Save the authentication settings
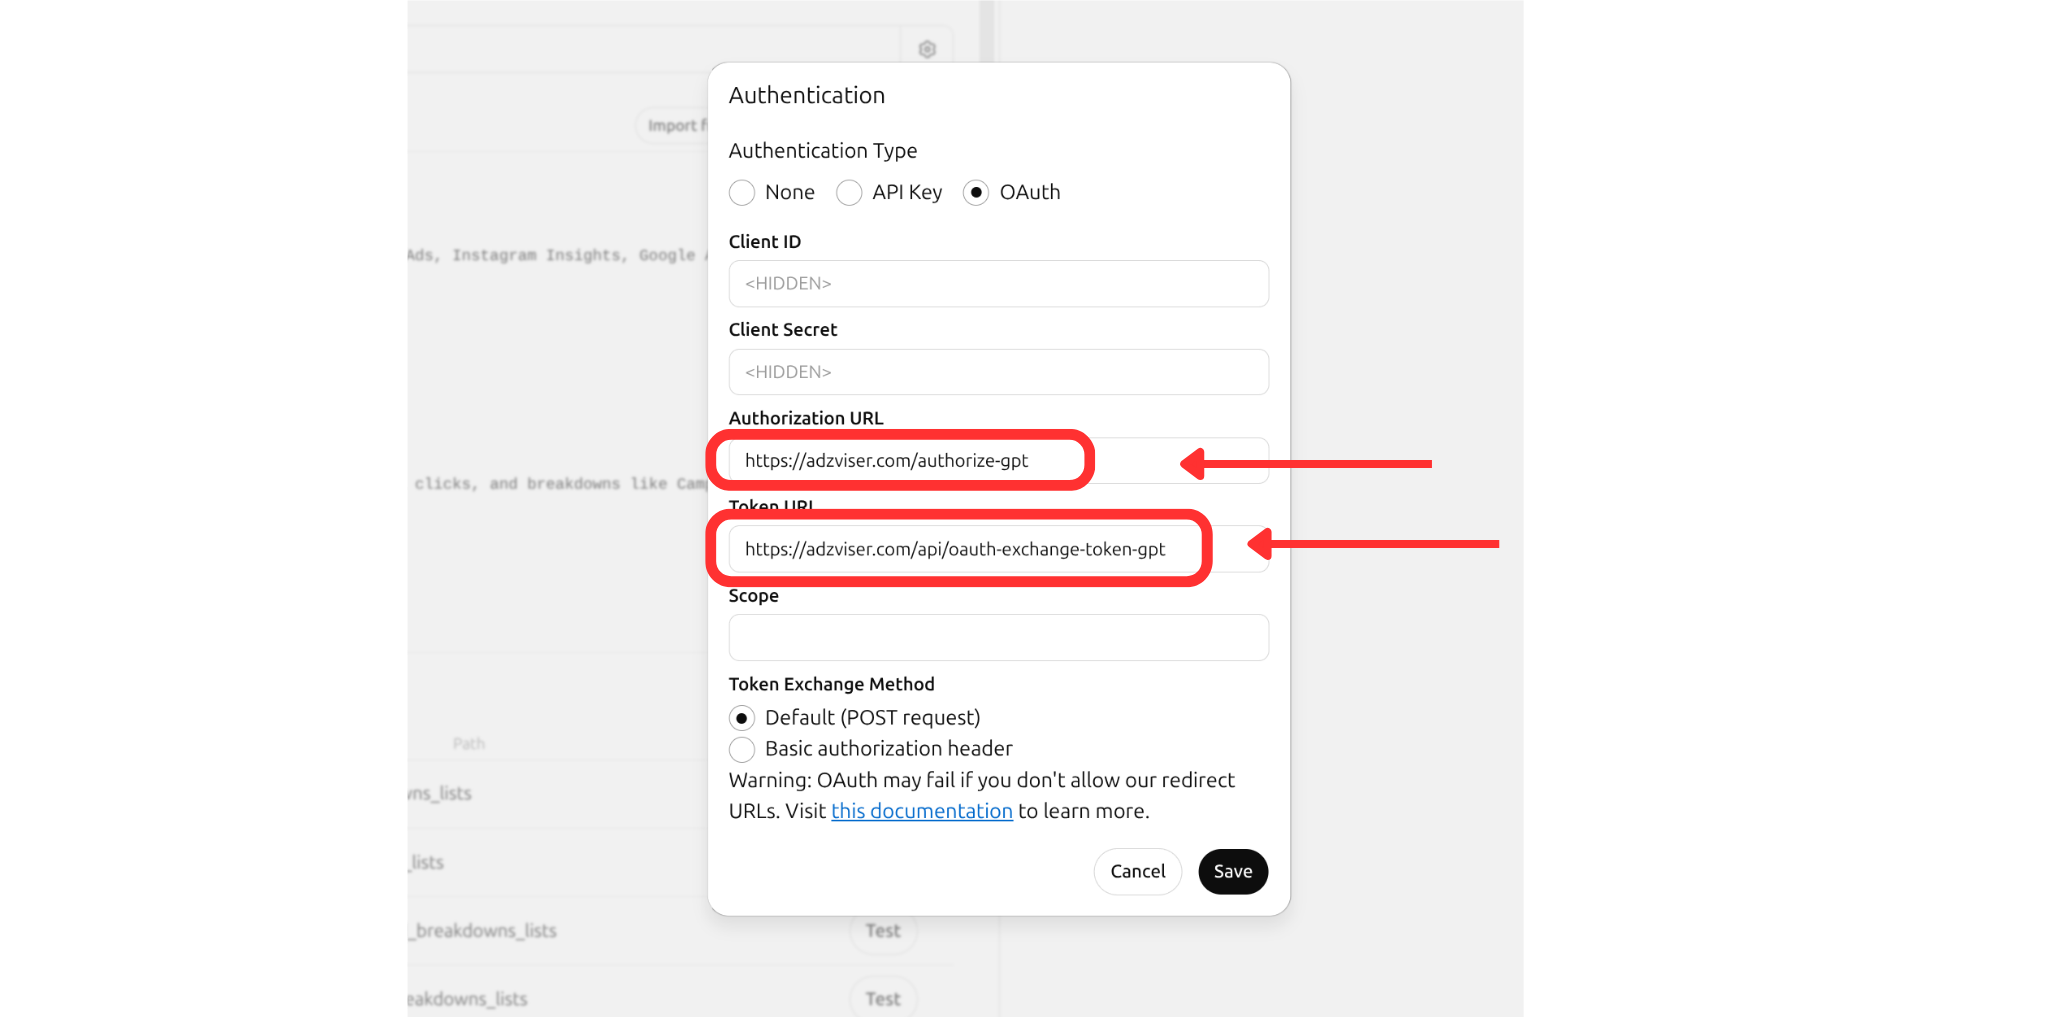This screenshot has height=1017, width=2048. 1233,872
